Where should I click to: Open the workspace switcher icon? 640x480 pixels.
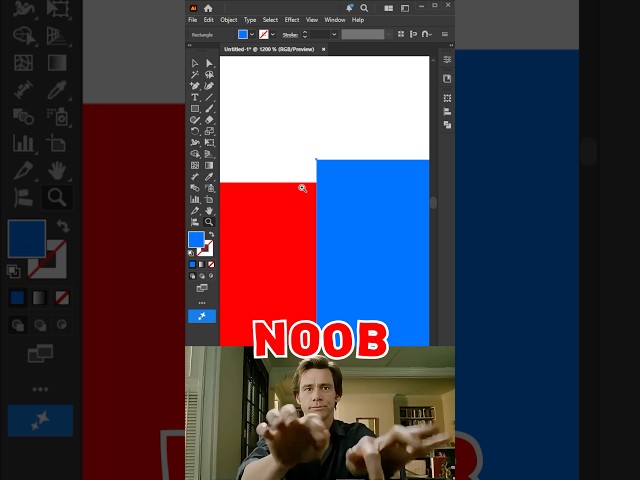click(x=405, y=8)
